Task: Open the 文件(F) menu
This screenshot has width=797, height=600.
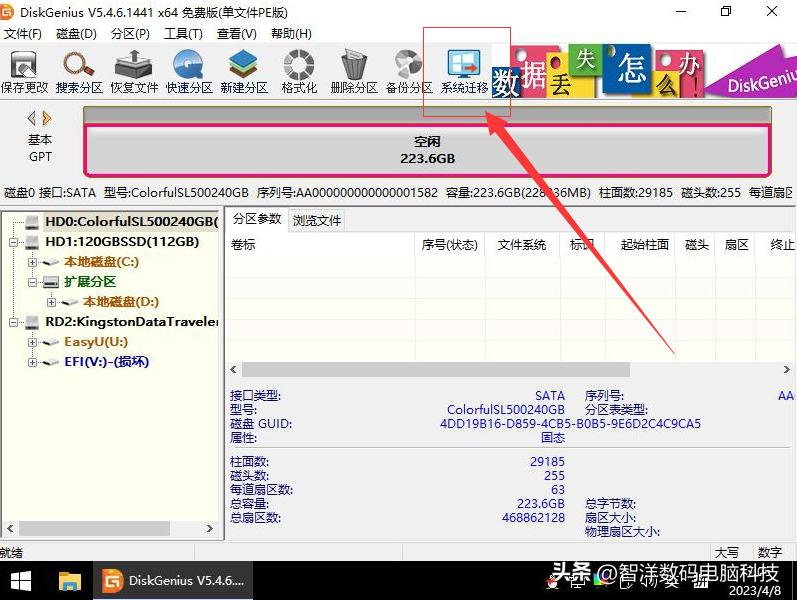Action: click(22, 34)
